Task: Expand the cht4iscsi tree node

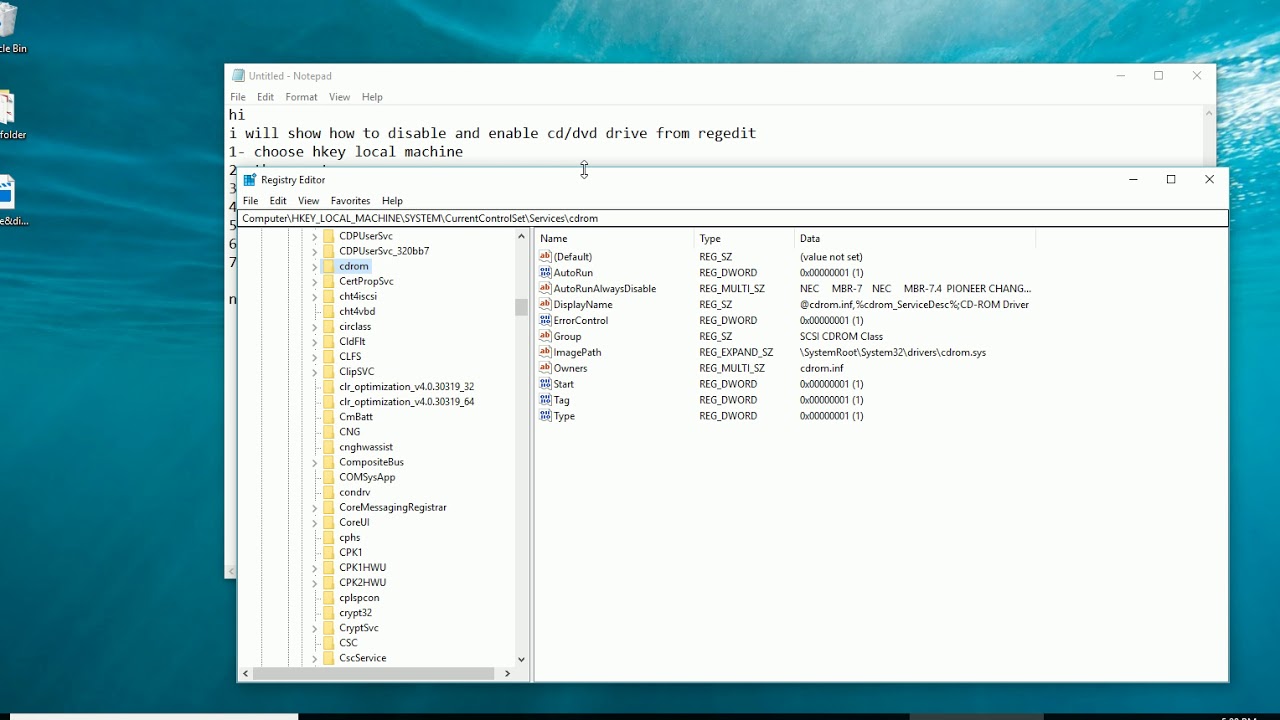Action: click(314, 297)
